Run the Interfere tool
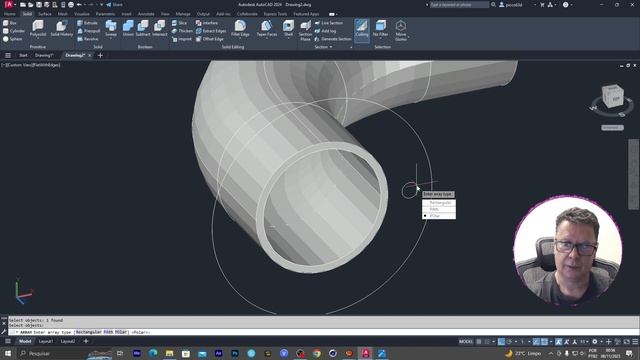Screen dimensions: 640x360 [207, 23]
